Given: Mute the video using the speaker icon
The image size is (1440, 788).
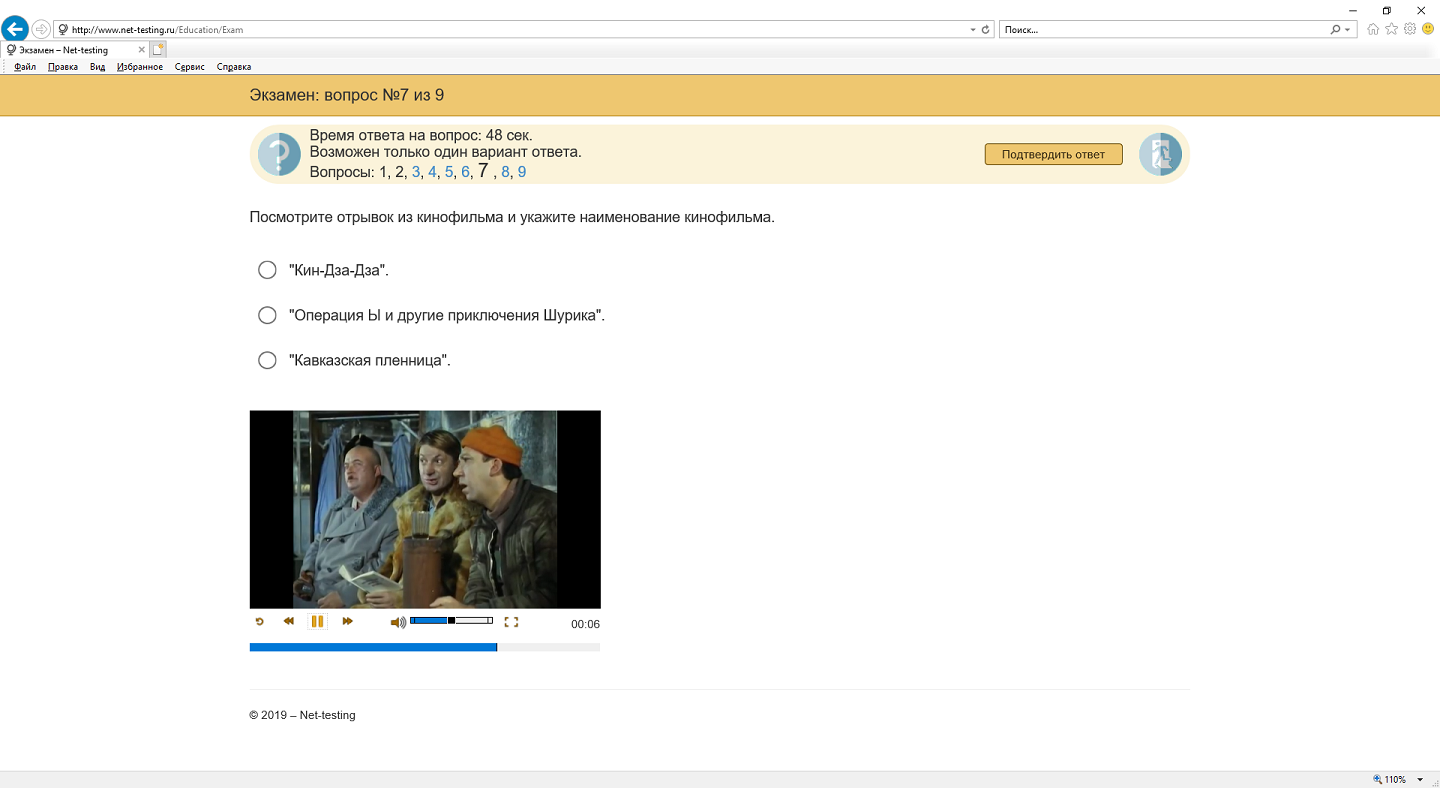Looking at the screenshot, I should (398, 622).
